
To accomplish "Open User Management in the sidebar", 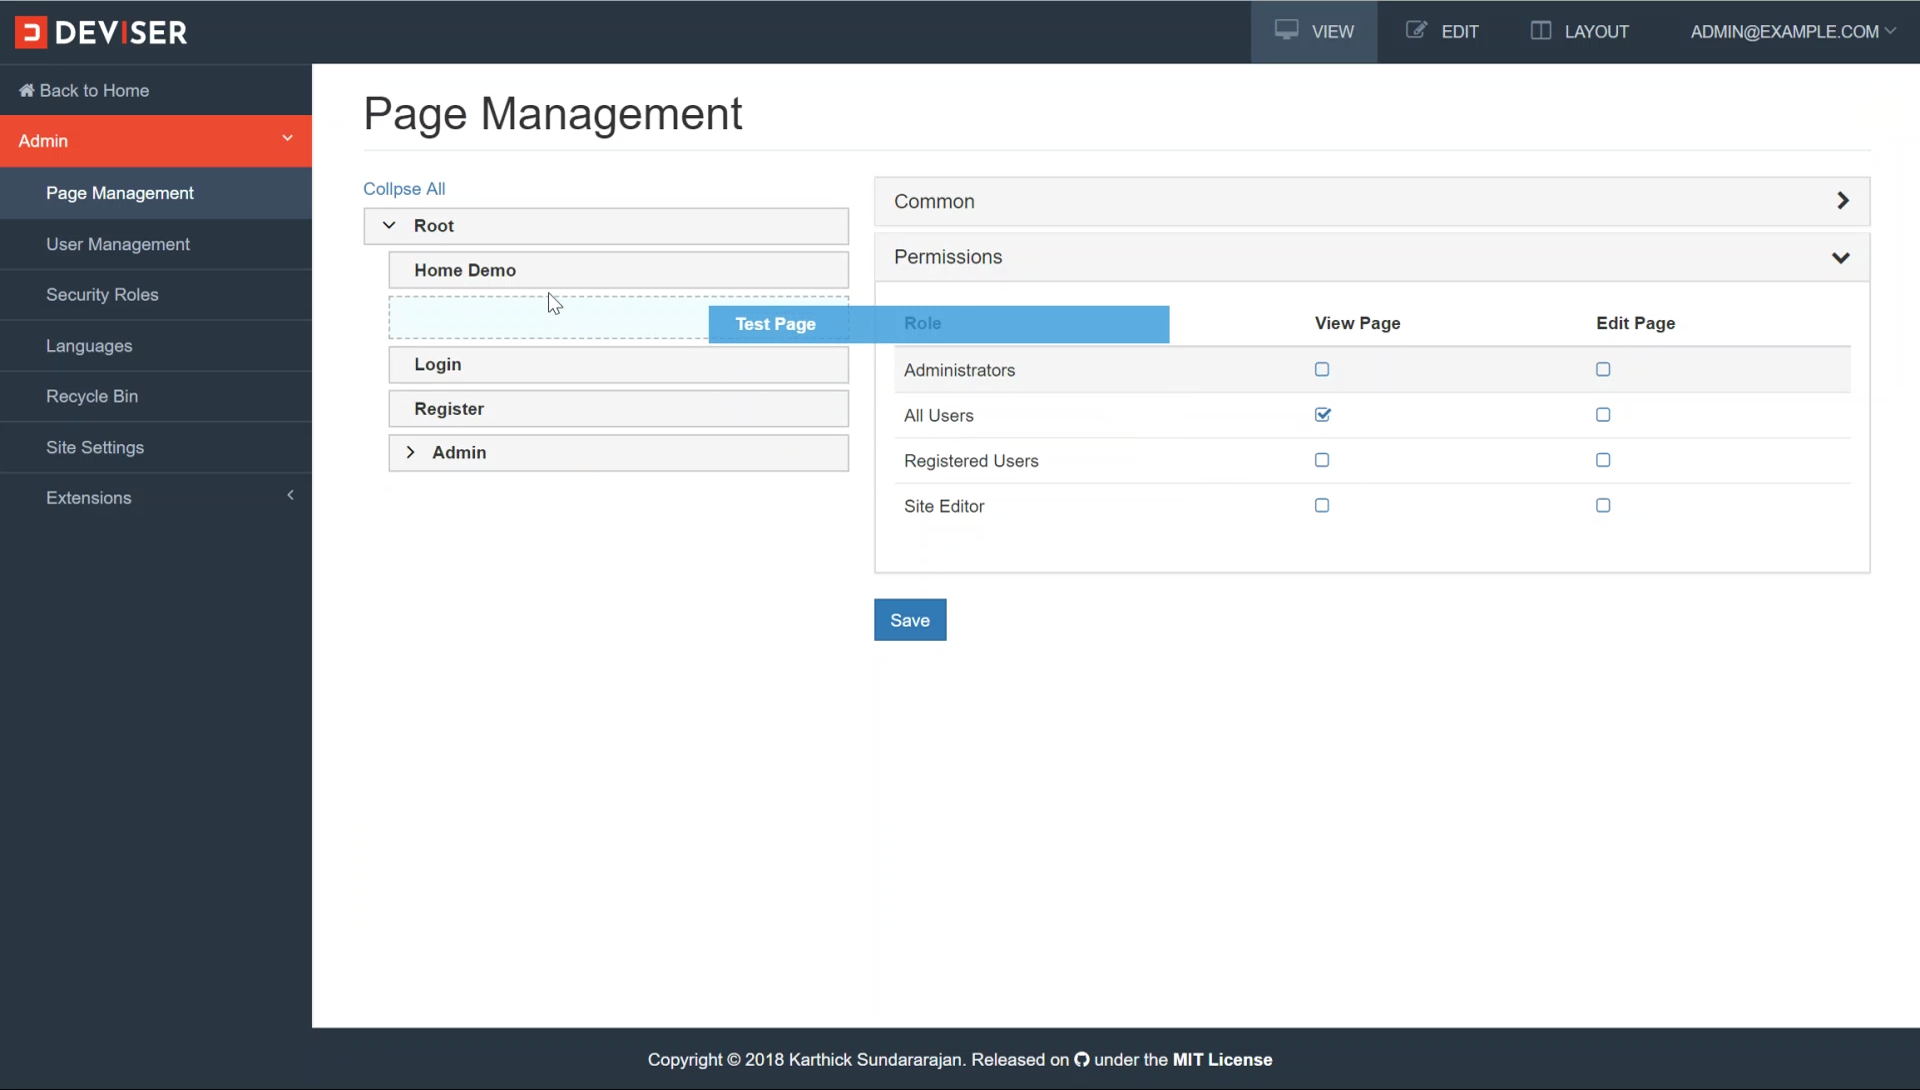I will coord(117,244).
